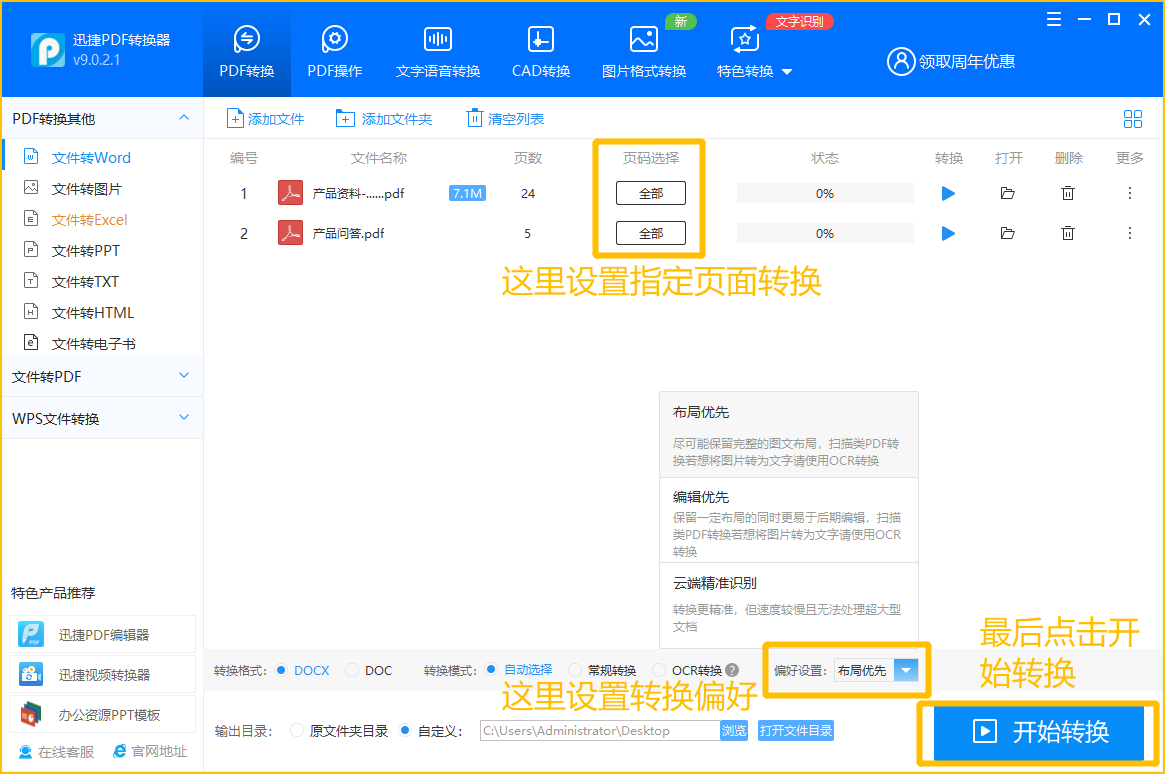Open more options for 产品资料 row
The image size is (1165, 775).
1129,193
